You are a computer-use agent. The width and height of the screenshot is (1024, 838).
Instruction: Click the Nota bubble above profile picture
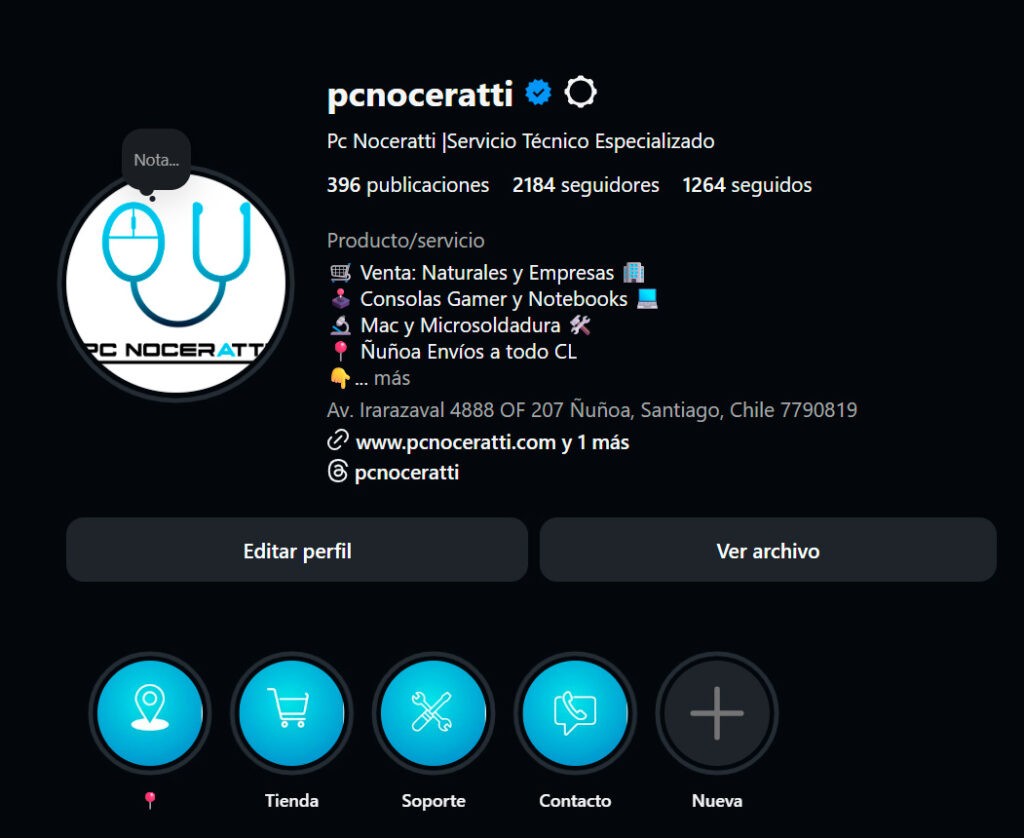(x=156, y=160)
